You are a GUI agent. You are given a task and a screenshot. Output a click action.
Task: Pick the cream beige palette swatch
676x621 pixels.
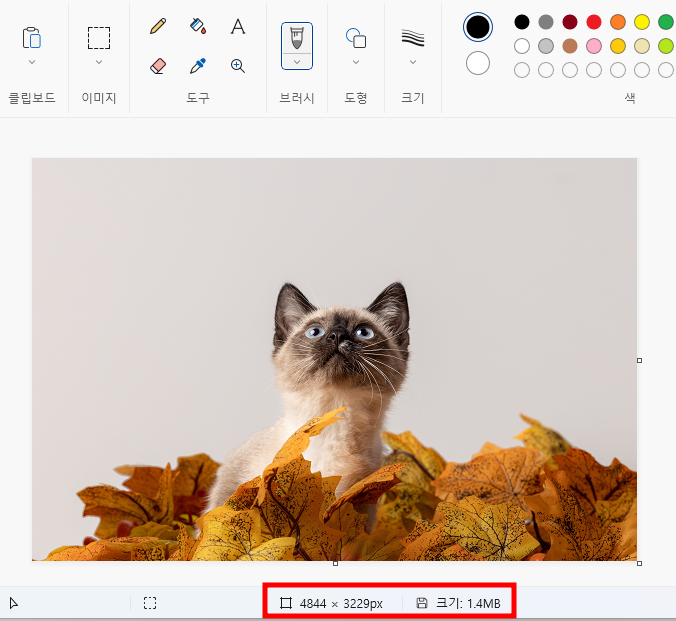point(642,46)
